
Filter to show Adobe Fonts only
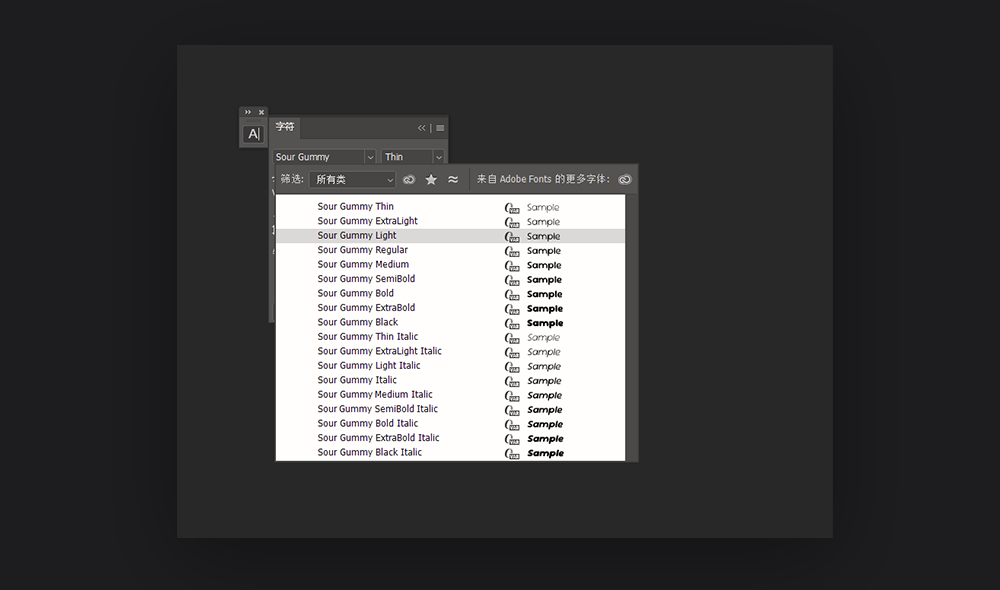(x=409, y=179)
